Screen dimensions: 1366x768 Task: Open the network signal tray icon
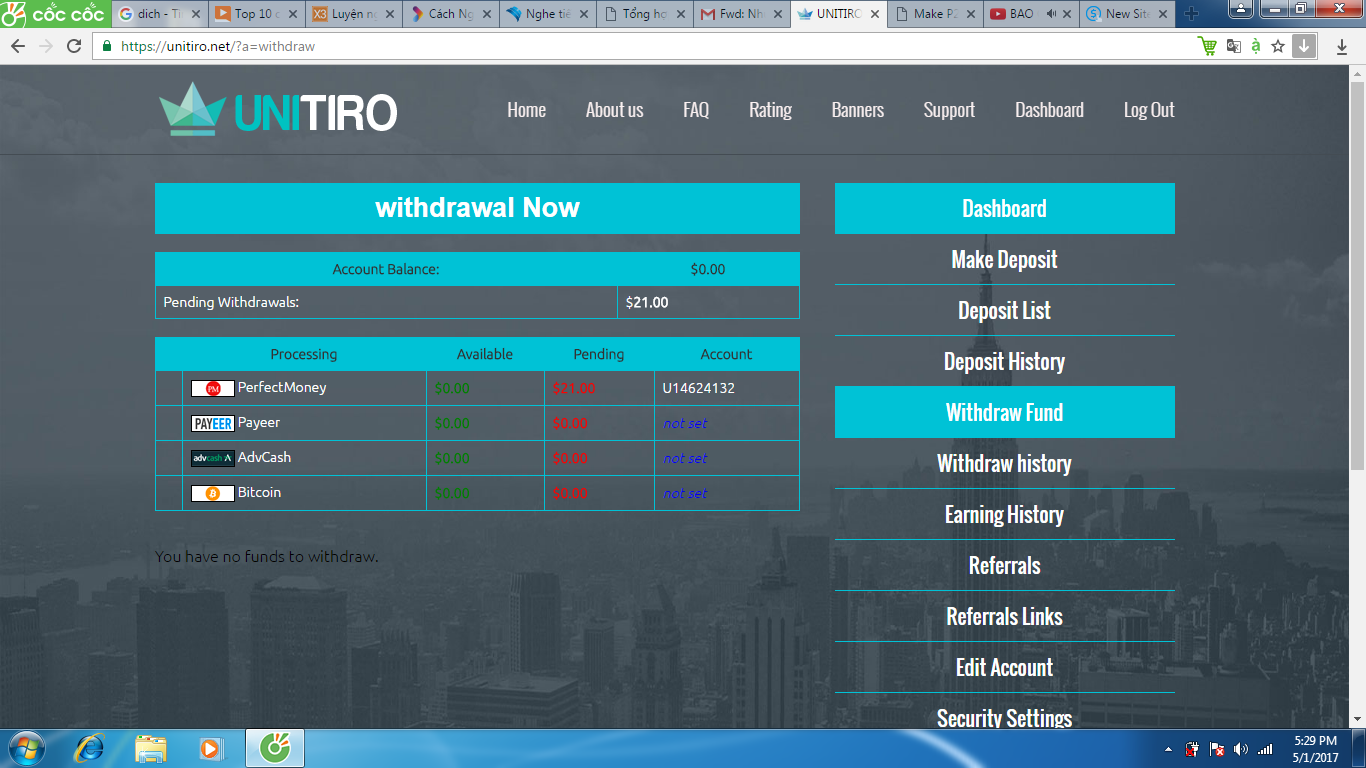click(1265, 749)
